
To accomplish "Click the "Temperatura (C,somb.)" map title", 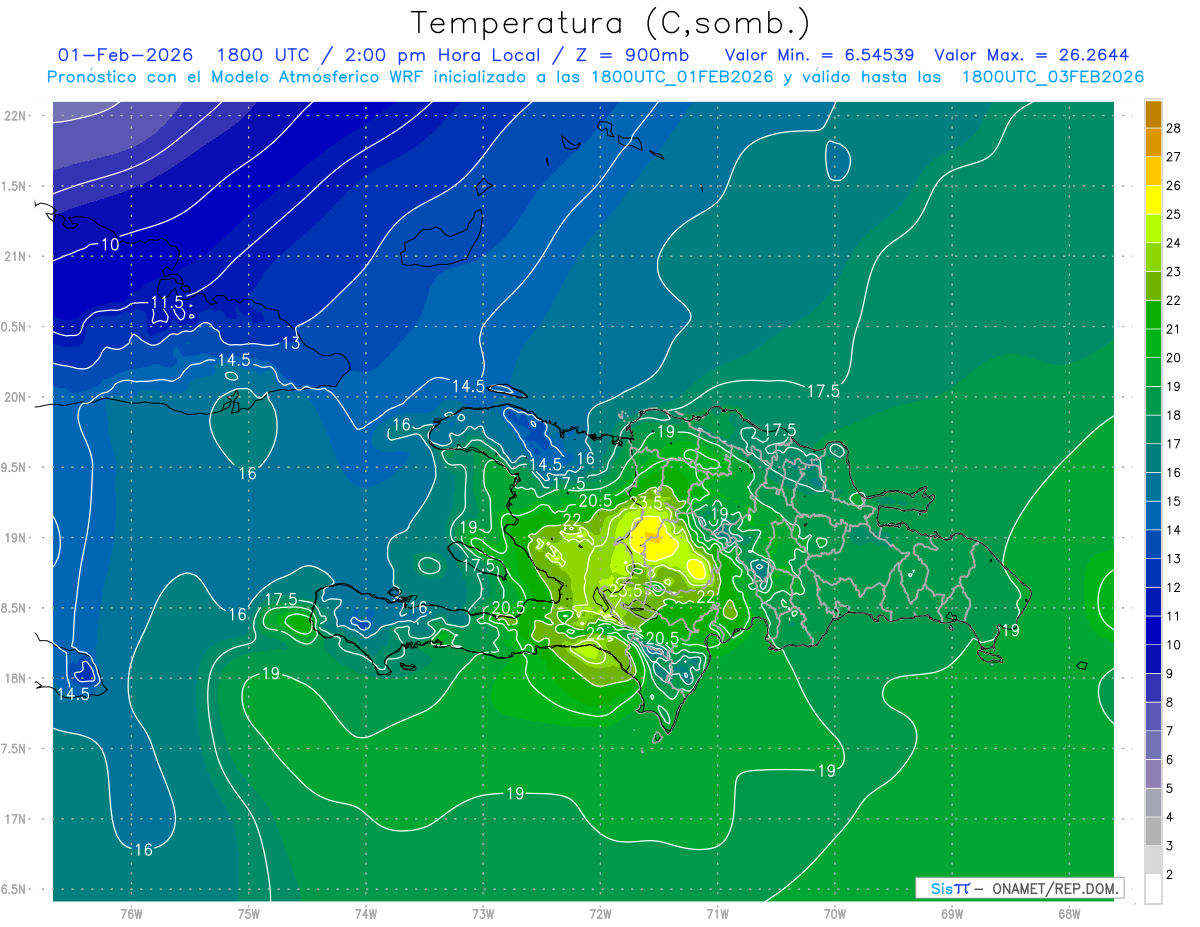I will (612, 23).
